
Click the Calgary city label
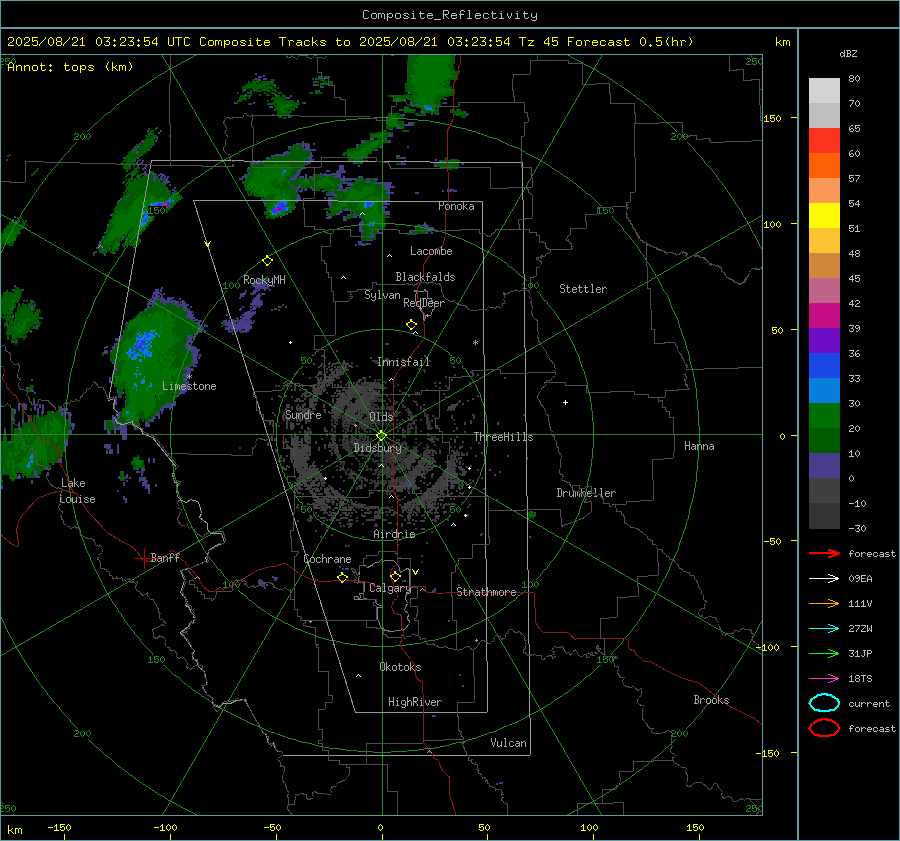point(390,588)
